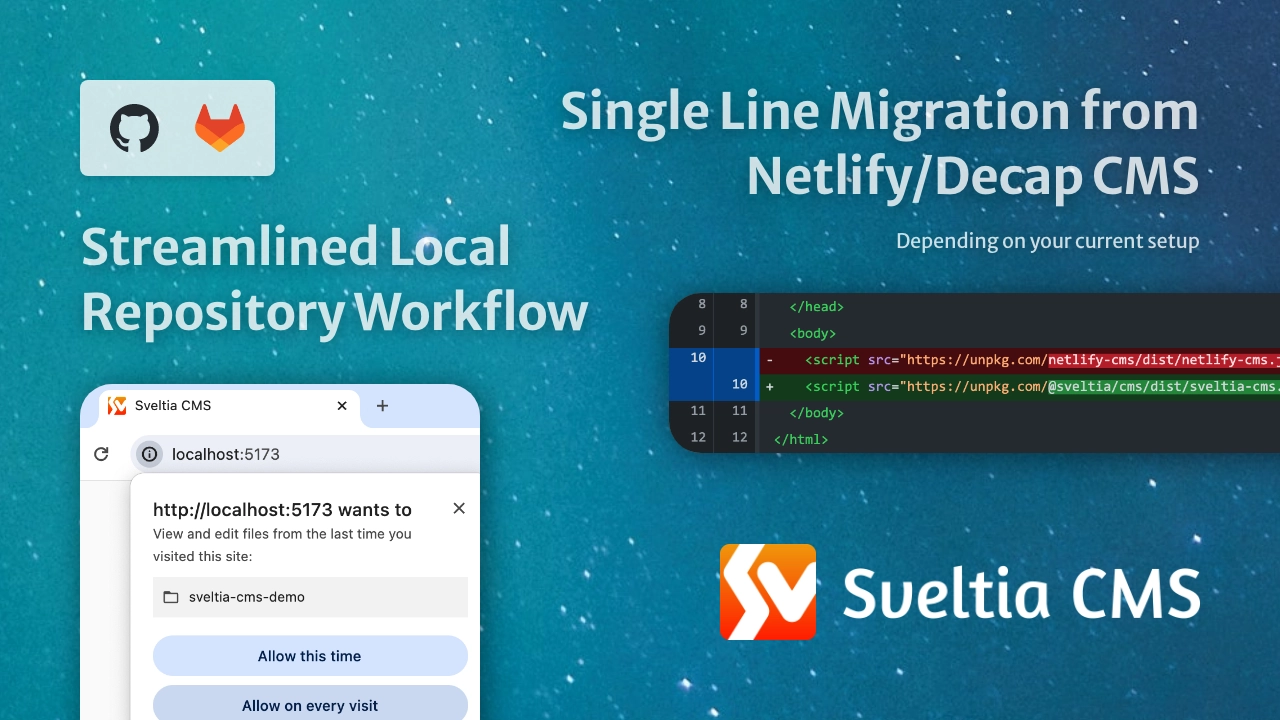1280x720 pixels.
Task: Reload the localhost page
Action: 101,454
